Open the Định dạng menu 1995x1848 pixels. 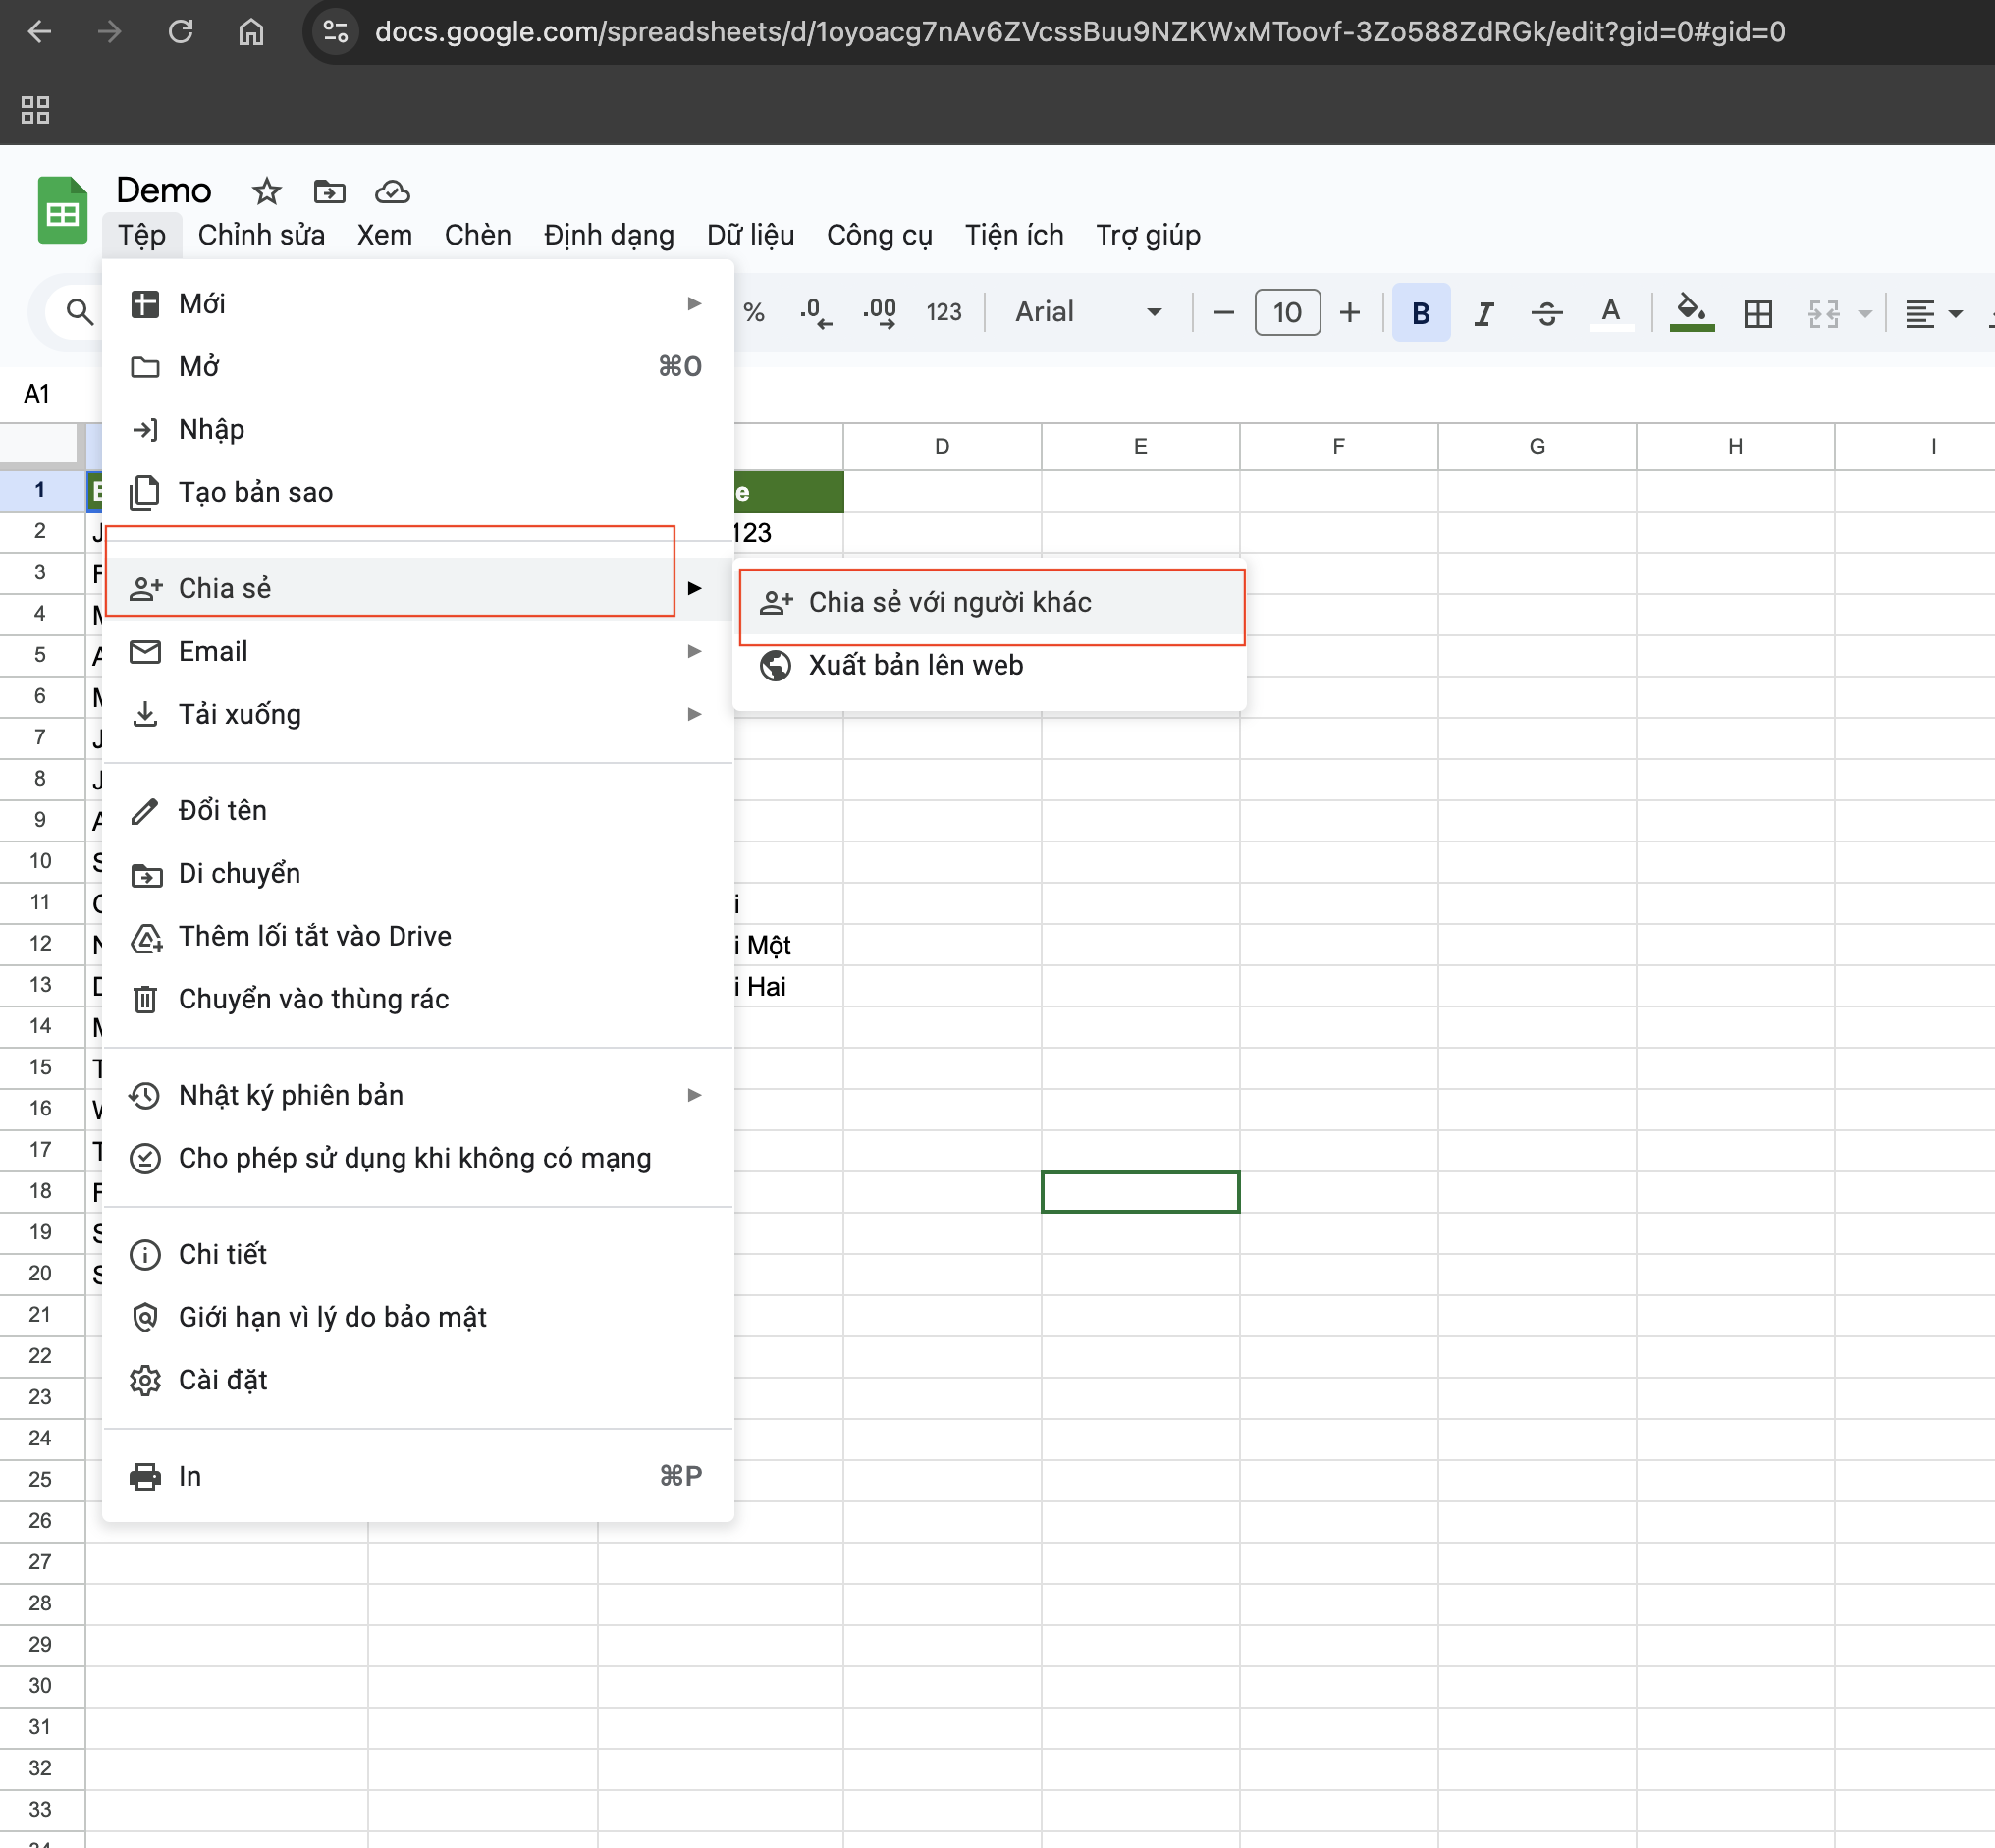point(608,235)
